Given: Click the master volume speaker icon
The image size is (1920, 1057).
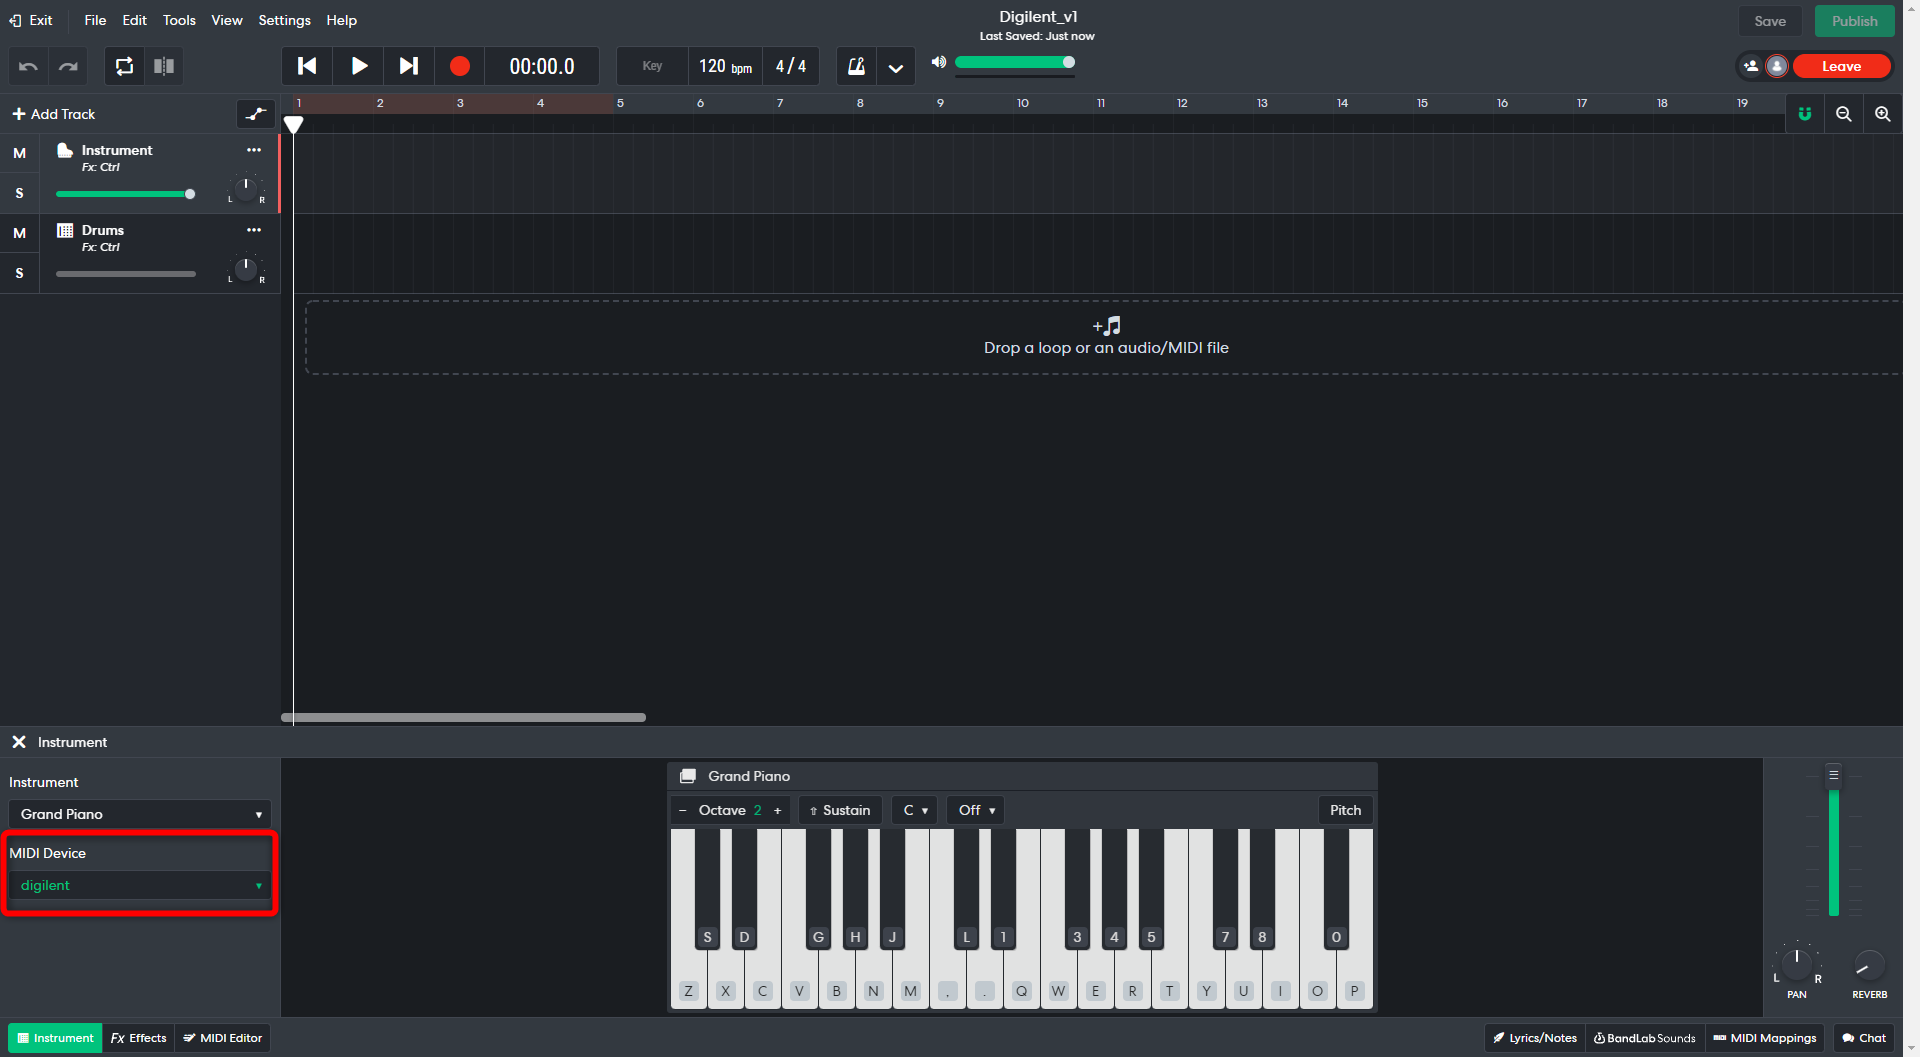Looking at the screenshot, I should tap(938, 62).
